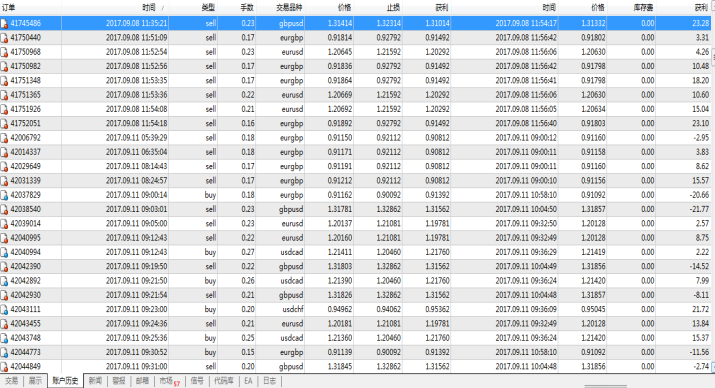Screen dimensions: 715x388
Task: Click take profit 1.31014 in the first row
Action: (x=437, y=23)
